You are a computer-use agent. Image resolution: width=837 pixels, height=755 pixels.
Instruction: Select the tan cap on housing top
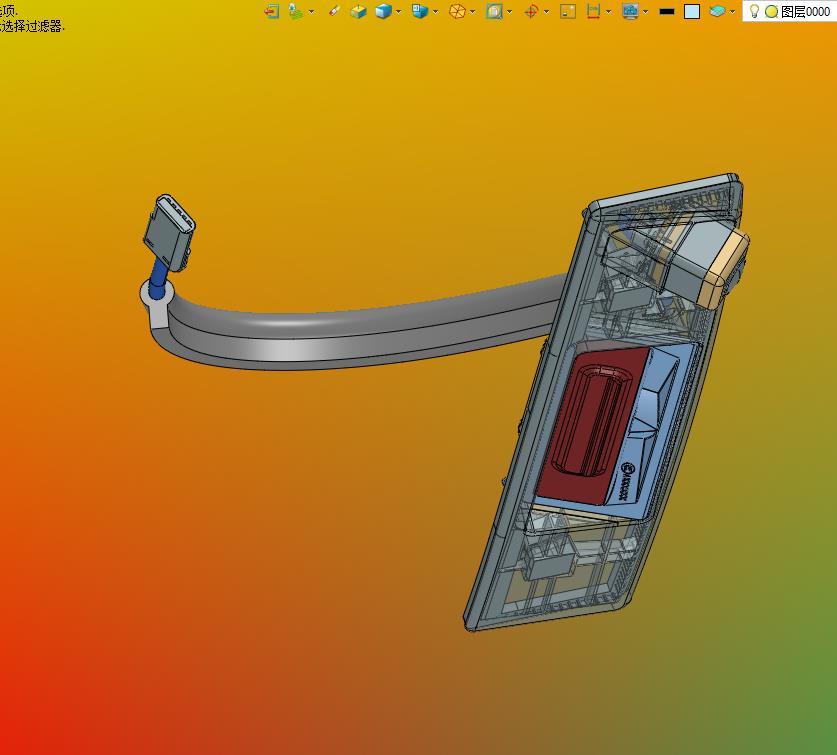pyautogui.click(x=723, y=270)
